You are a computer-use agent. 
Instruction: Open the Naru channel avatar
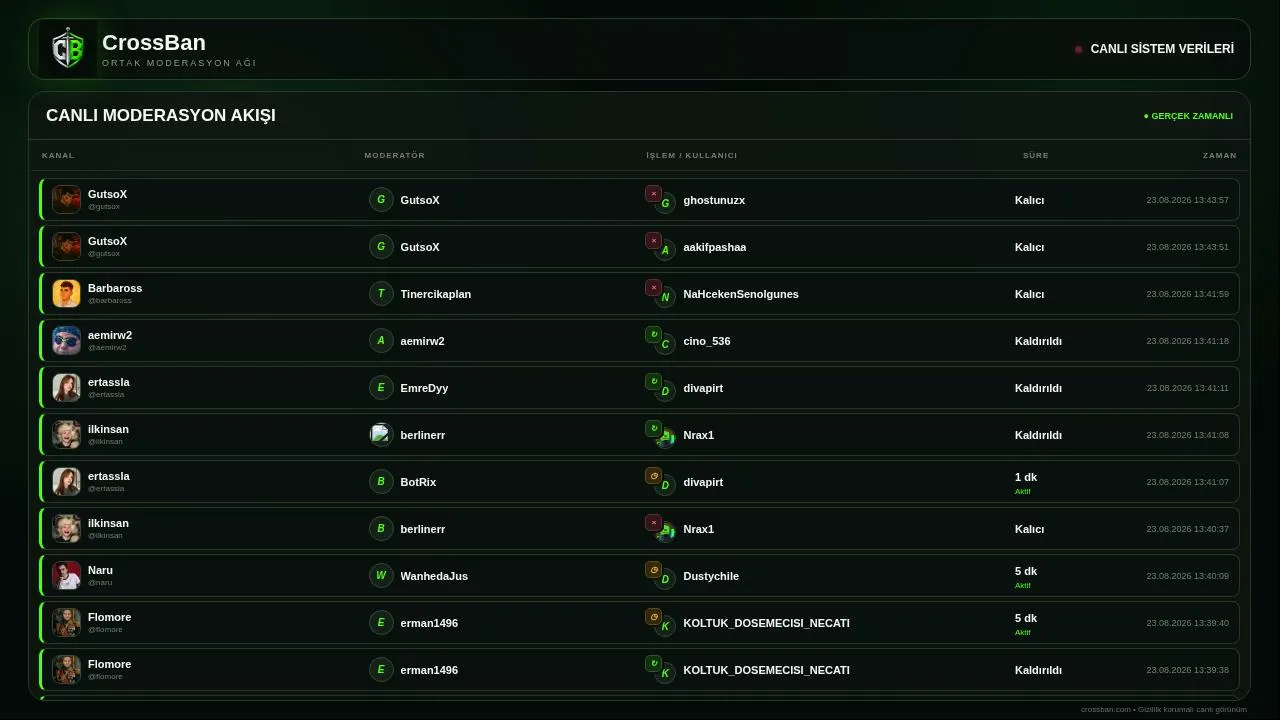tap(66, 576)
